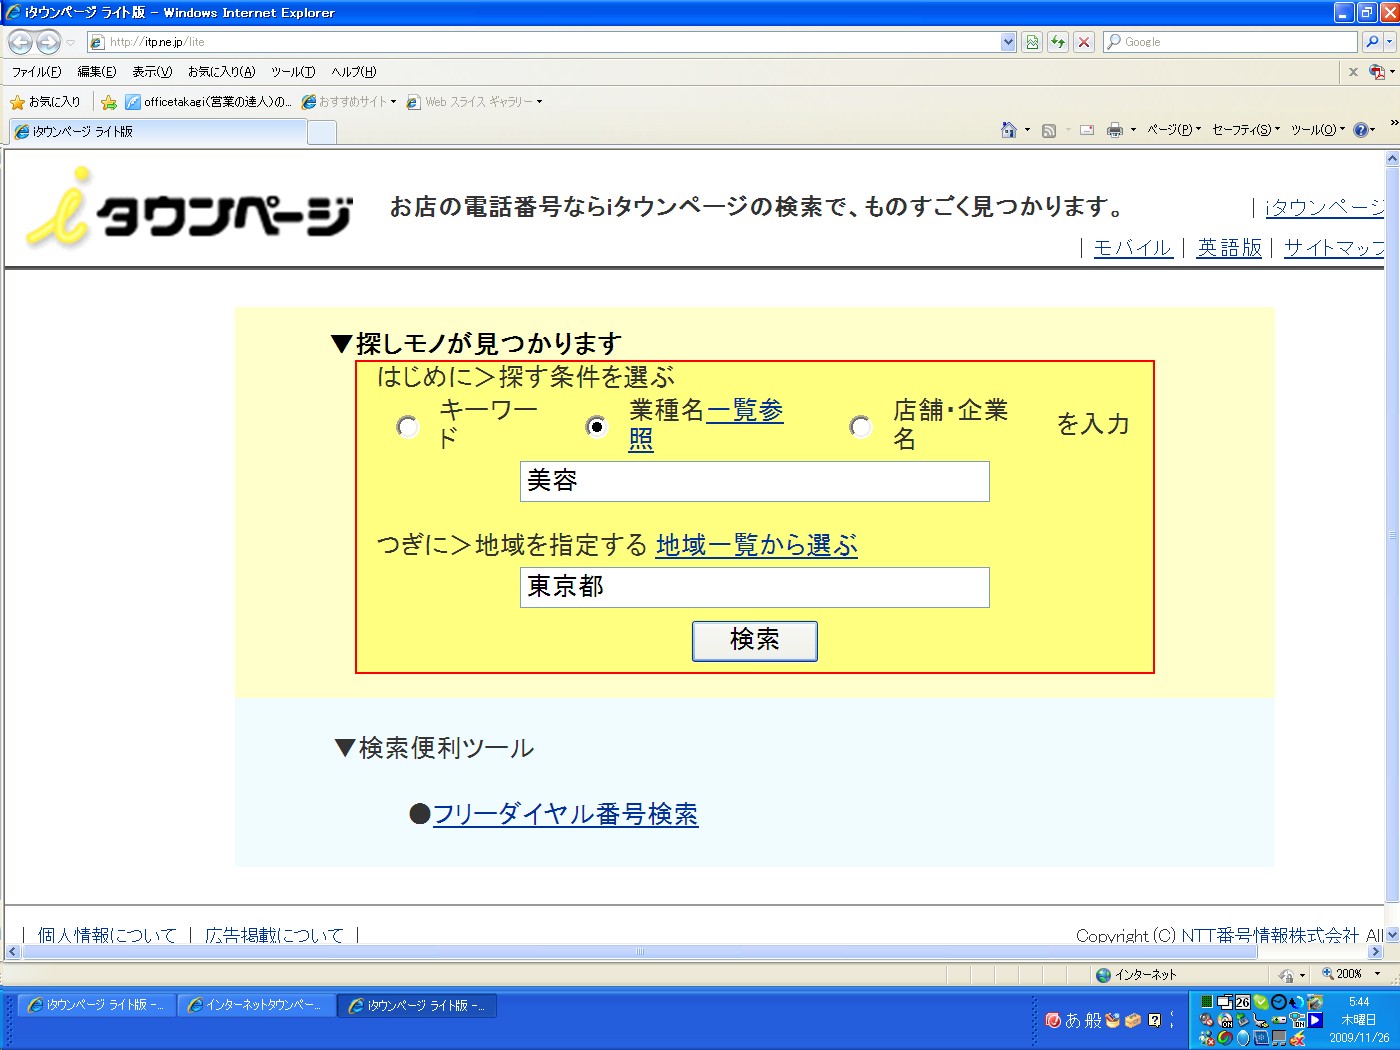
Task: Open the 地域一覧から選ぶ link
Action: (756, 545)
